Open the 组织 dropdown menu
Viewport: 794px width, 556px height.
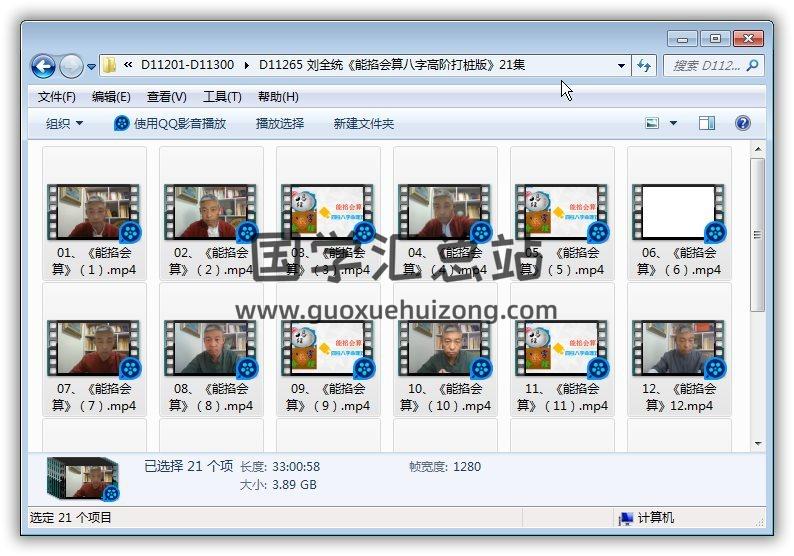65,123
